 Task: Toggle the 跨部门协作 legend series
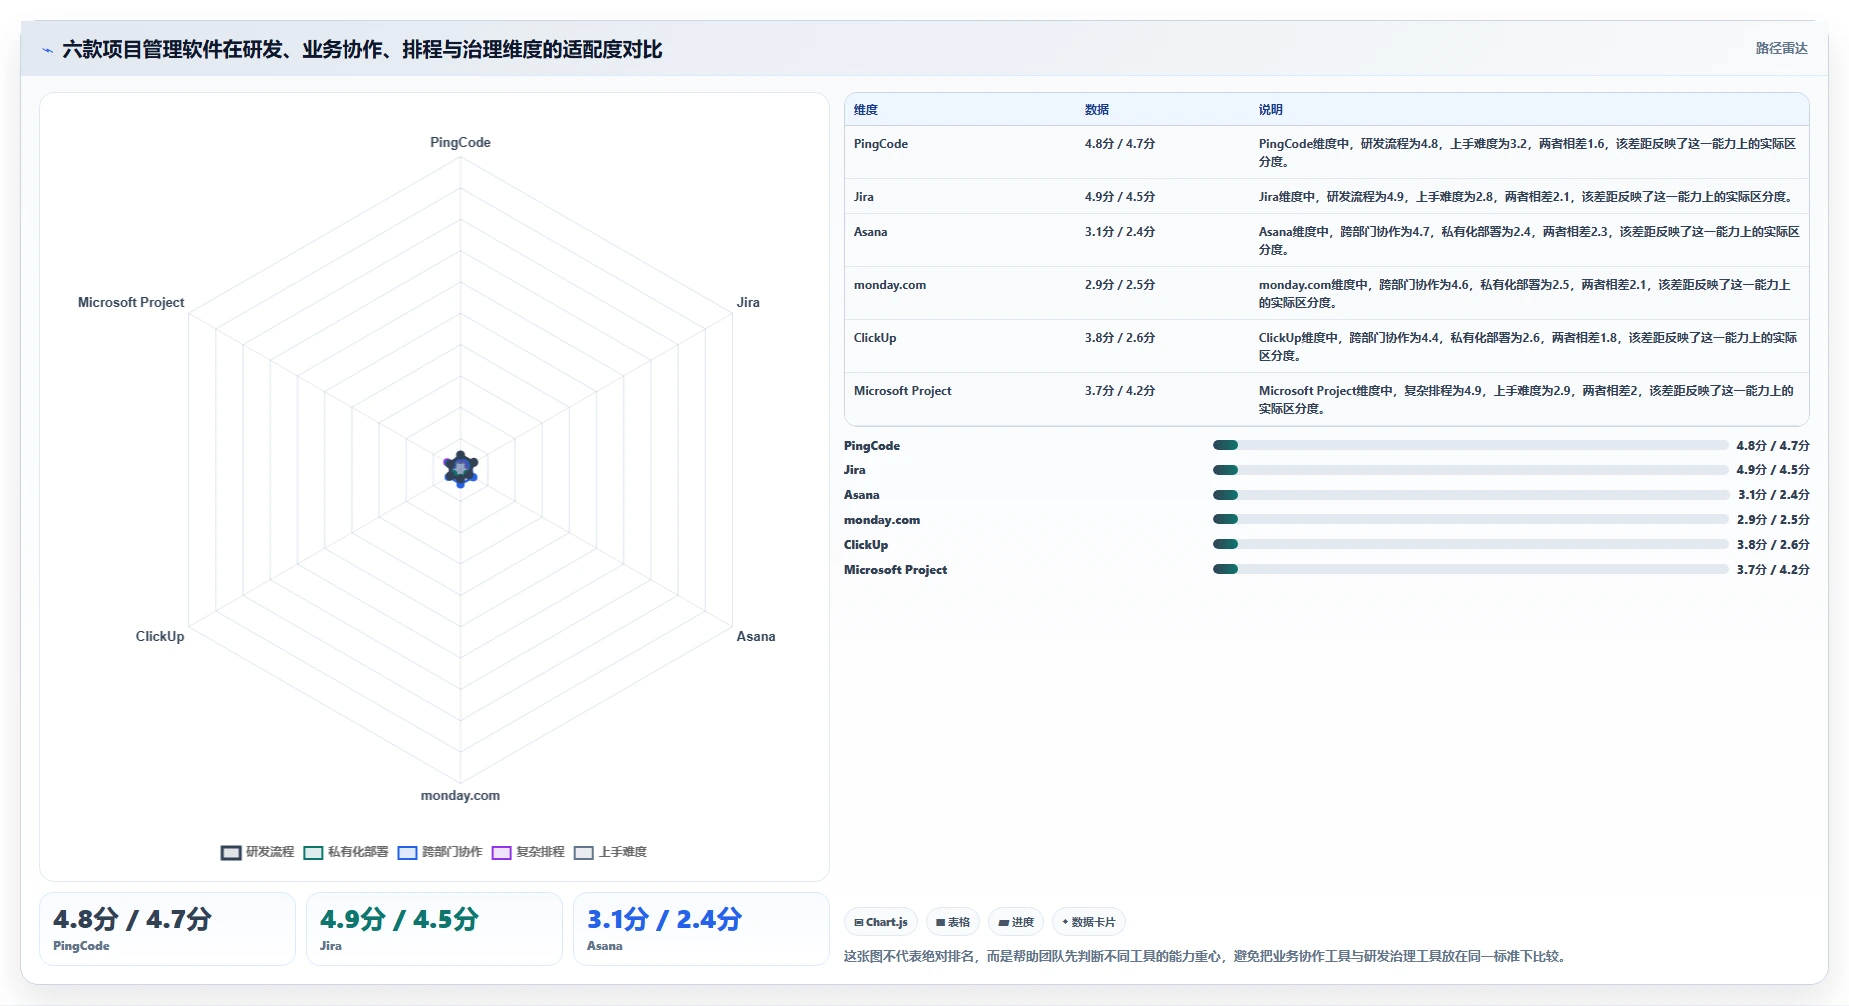[x=440, y=852]
